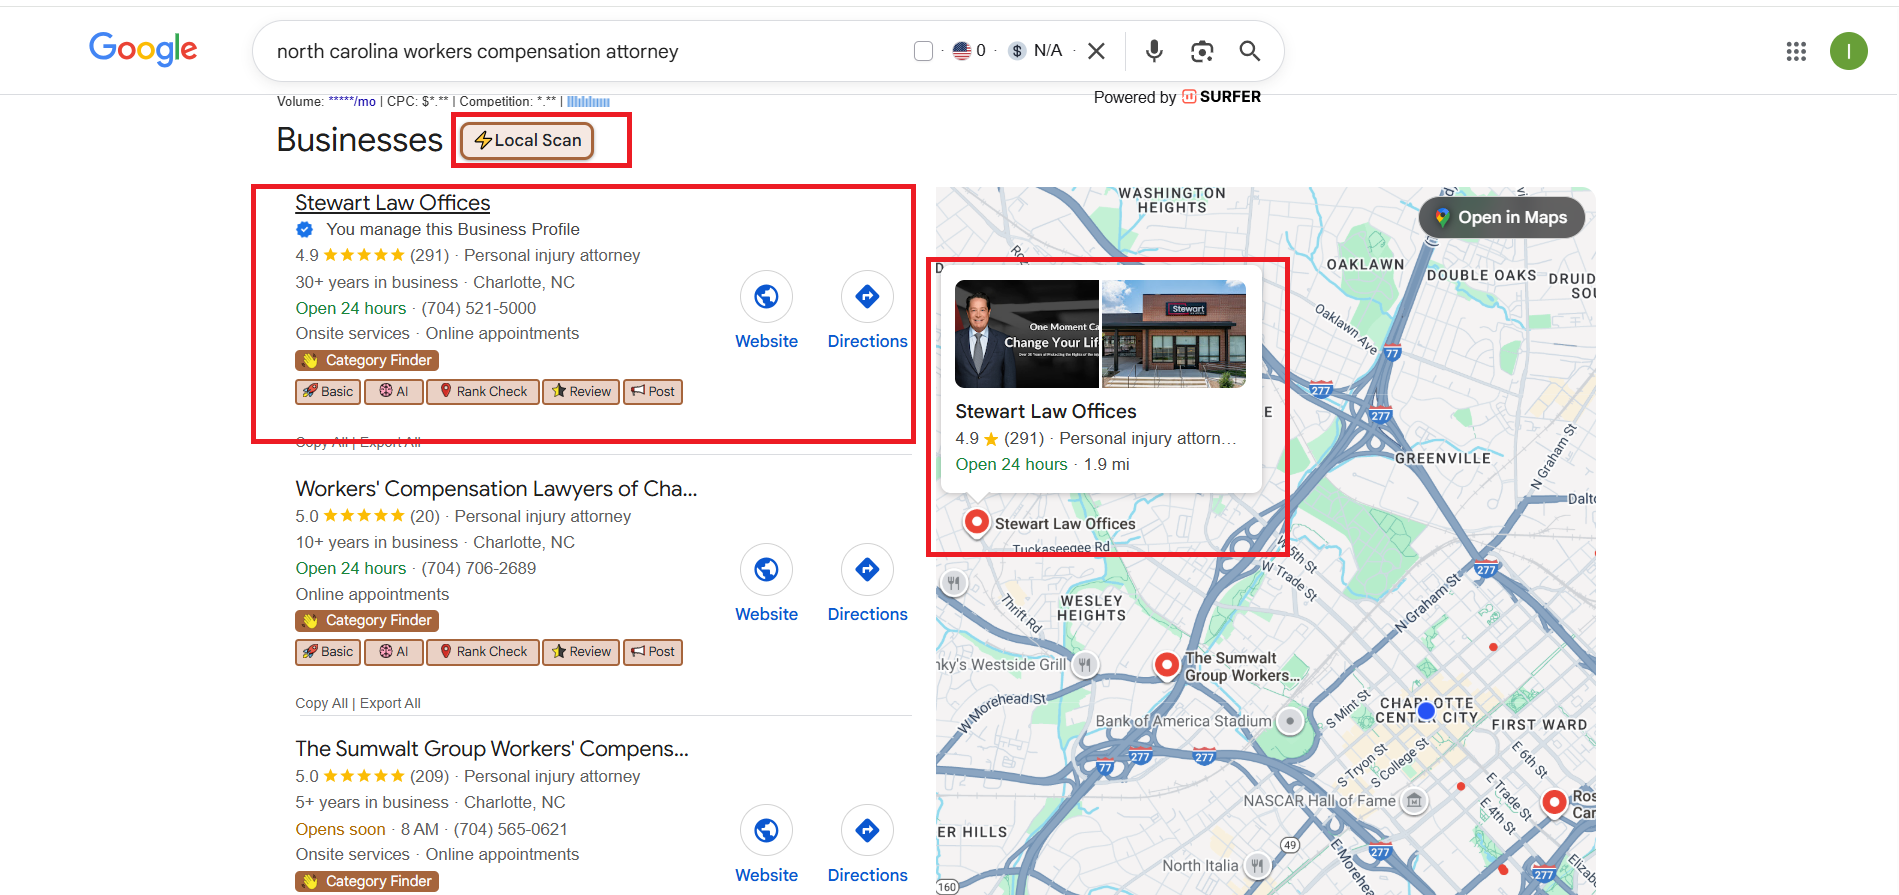1899x895 pixels.
Task: Run Rank Check for Workers' Compensation Lawyers
Action: pos(483,652)
